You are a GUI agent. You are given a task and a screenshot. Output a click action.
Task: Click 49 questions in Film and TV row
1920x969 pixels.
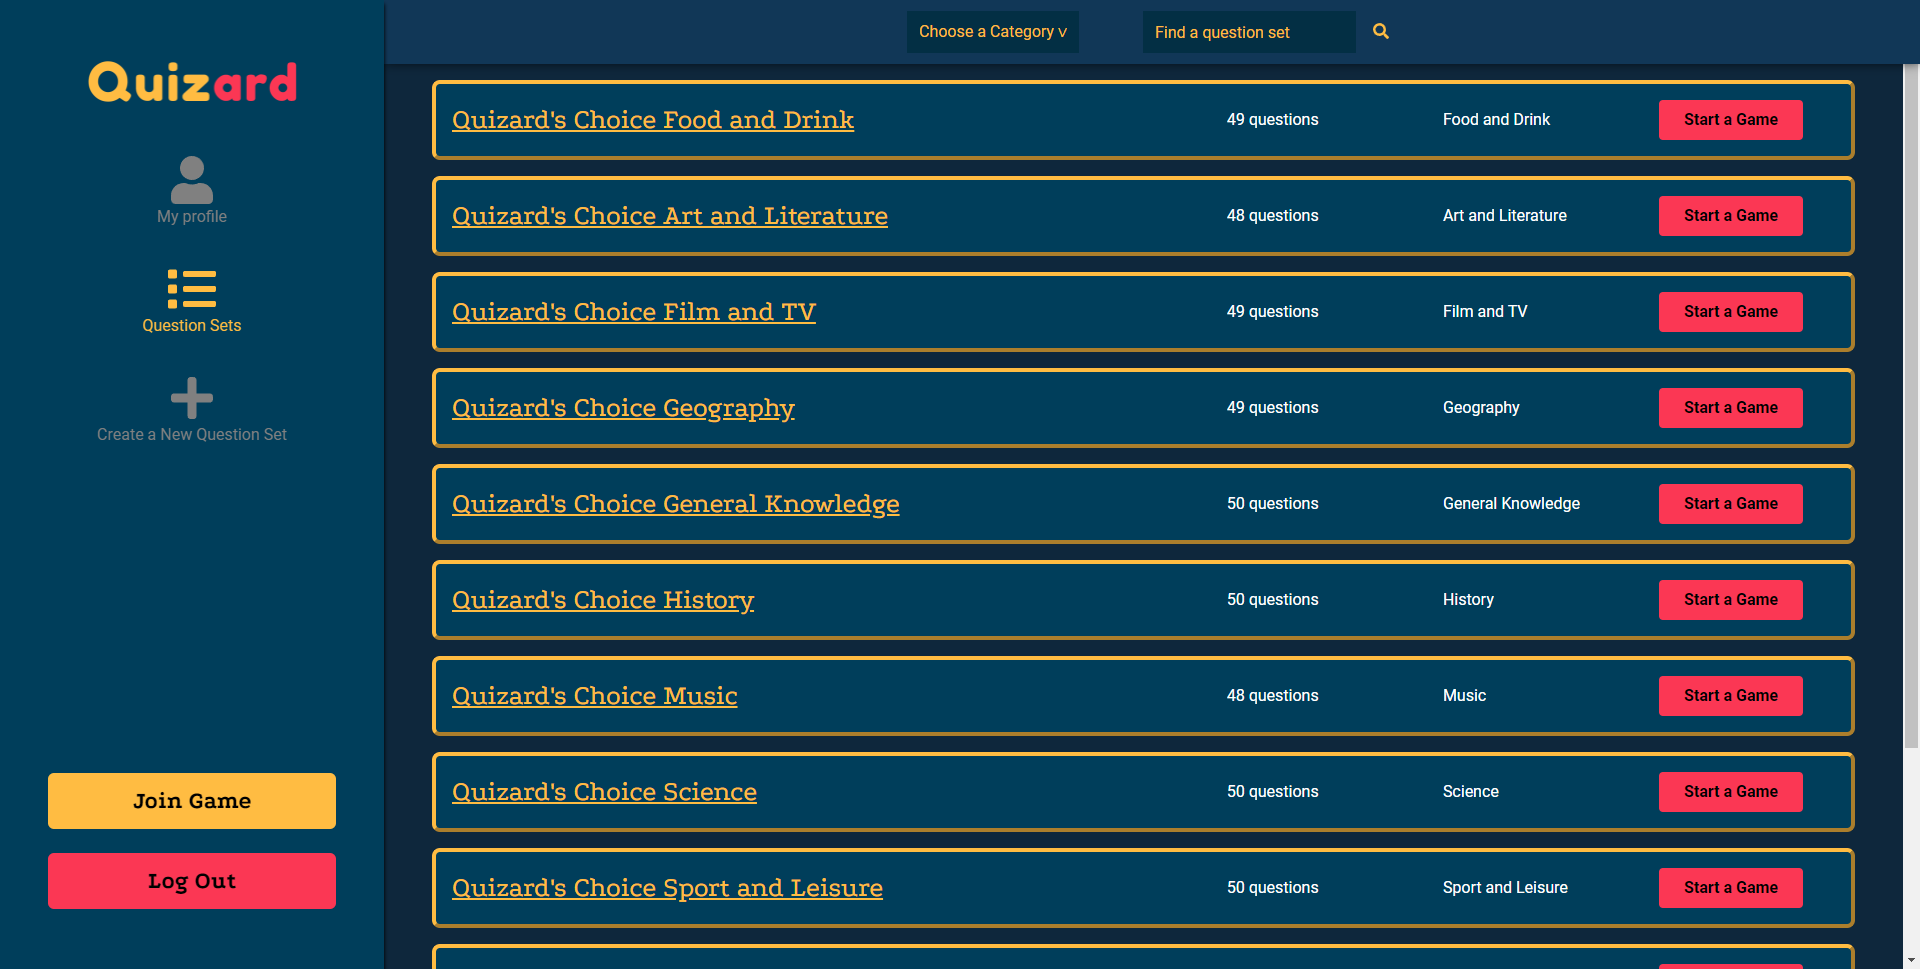(x=1273, y=312)
